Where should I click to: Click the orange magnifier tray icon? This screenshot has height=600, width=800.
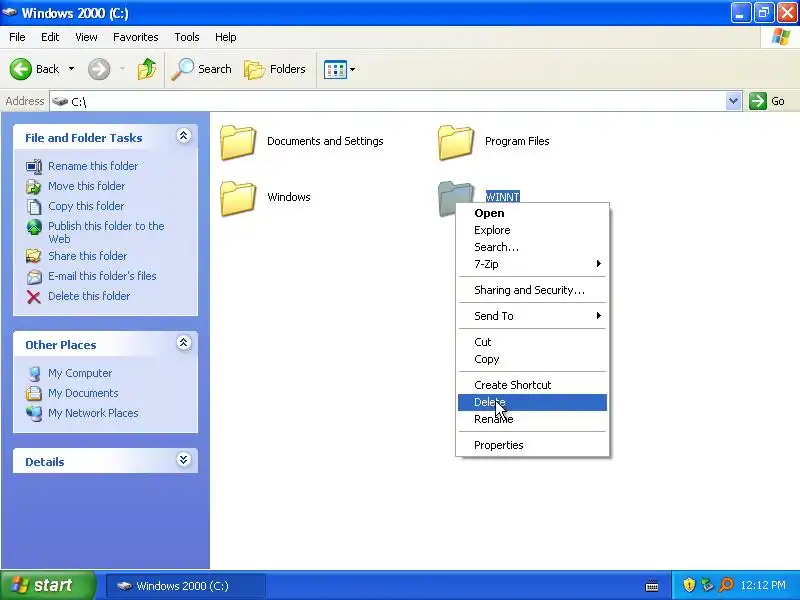click(726, 585)
